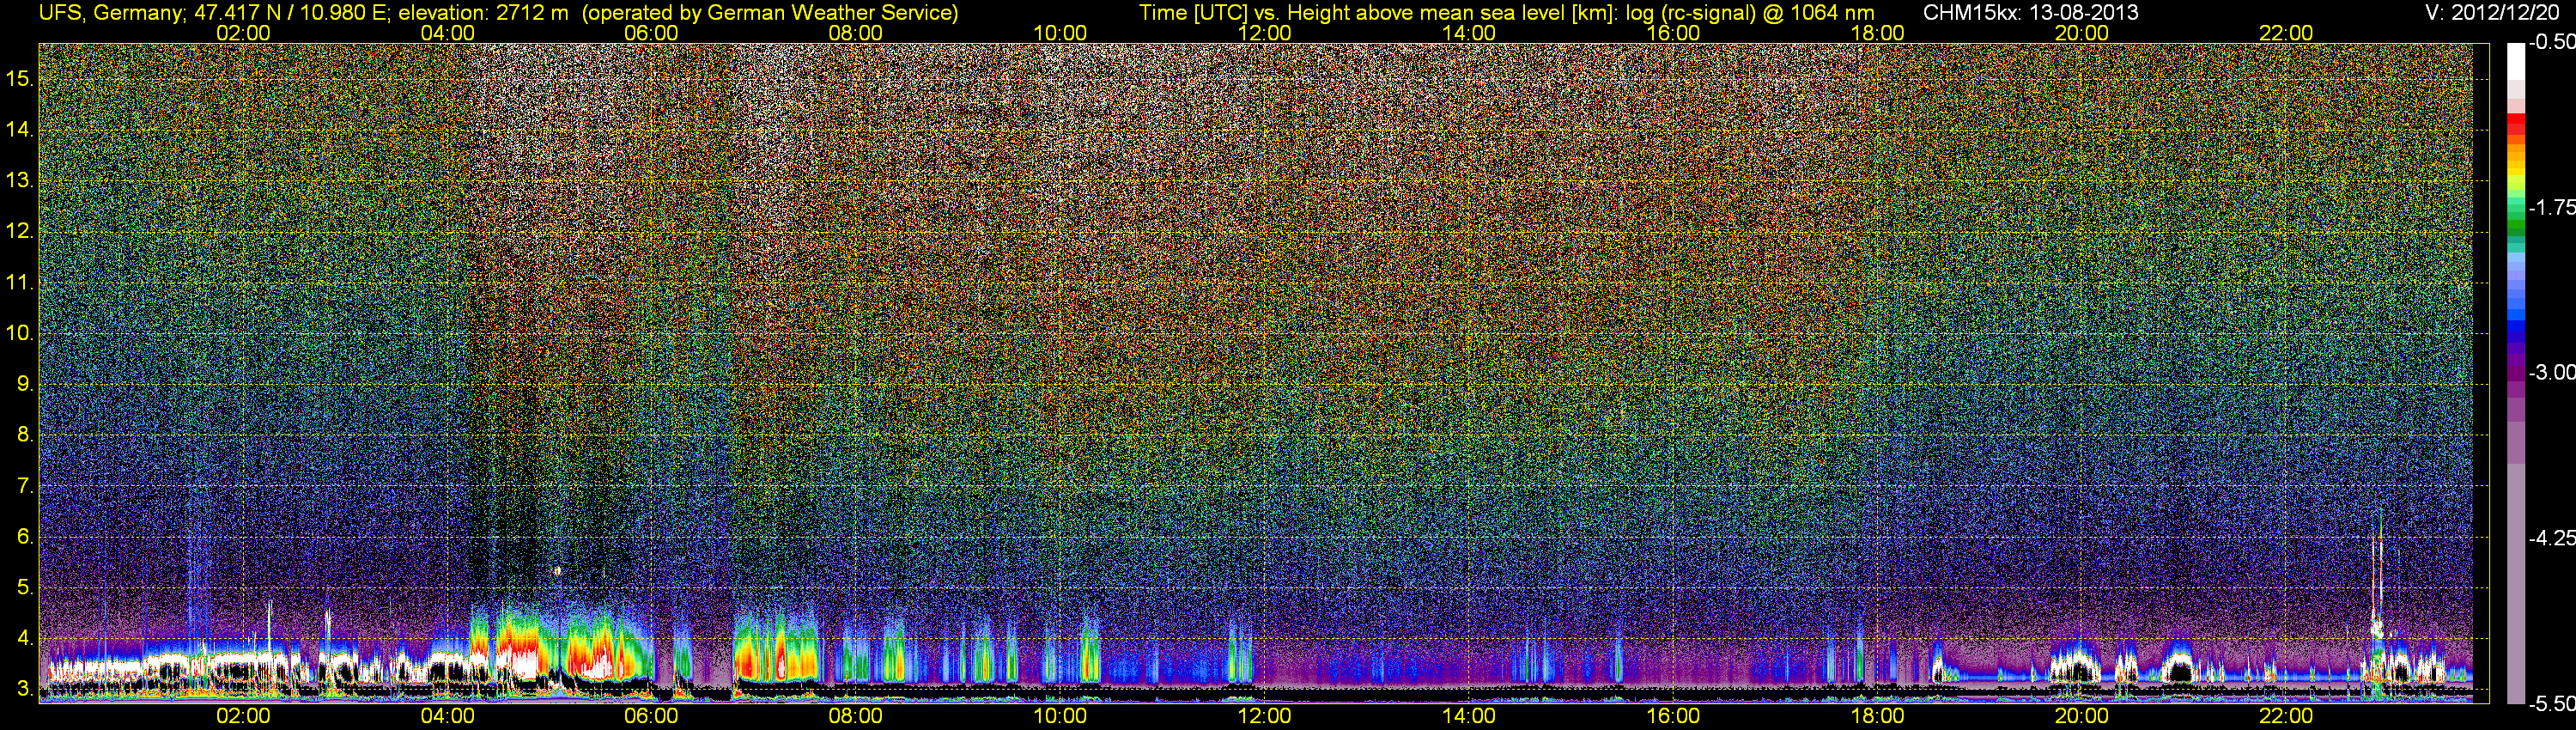Screen dimensions: 2576x730
Task: Click the '14.' height axis label
Action: [x=19, y=129]
